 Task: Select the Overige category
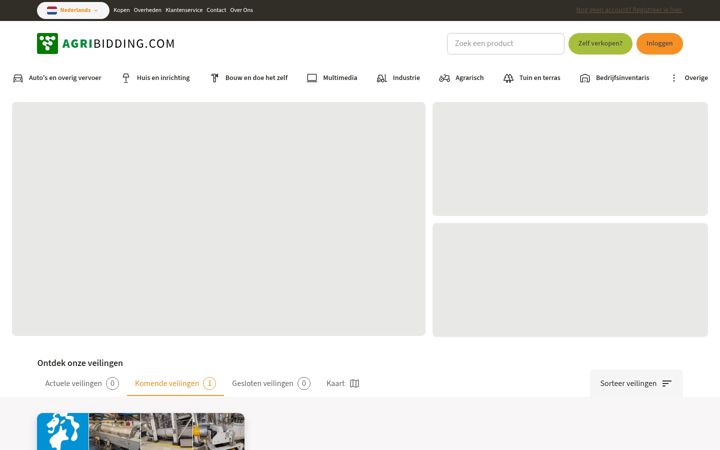tap(690, 78)
